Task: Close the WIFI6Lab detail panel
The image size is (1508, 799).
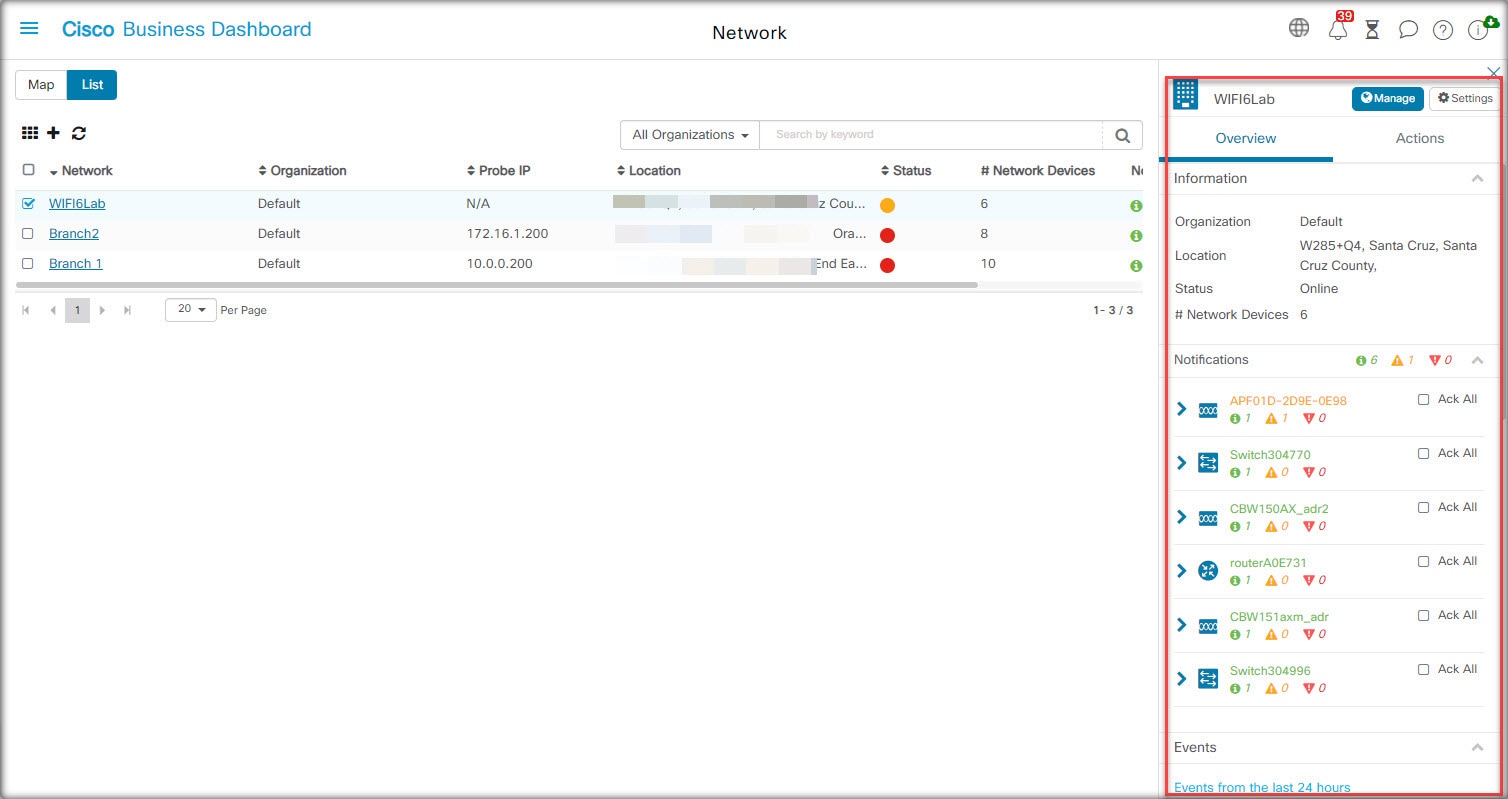Action: (x=1494, y=72)
